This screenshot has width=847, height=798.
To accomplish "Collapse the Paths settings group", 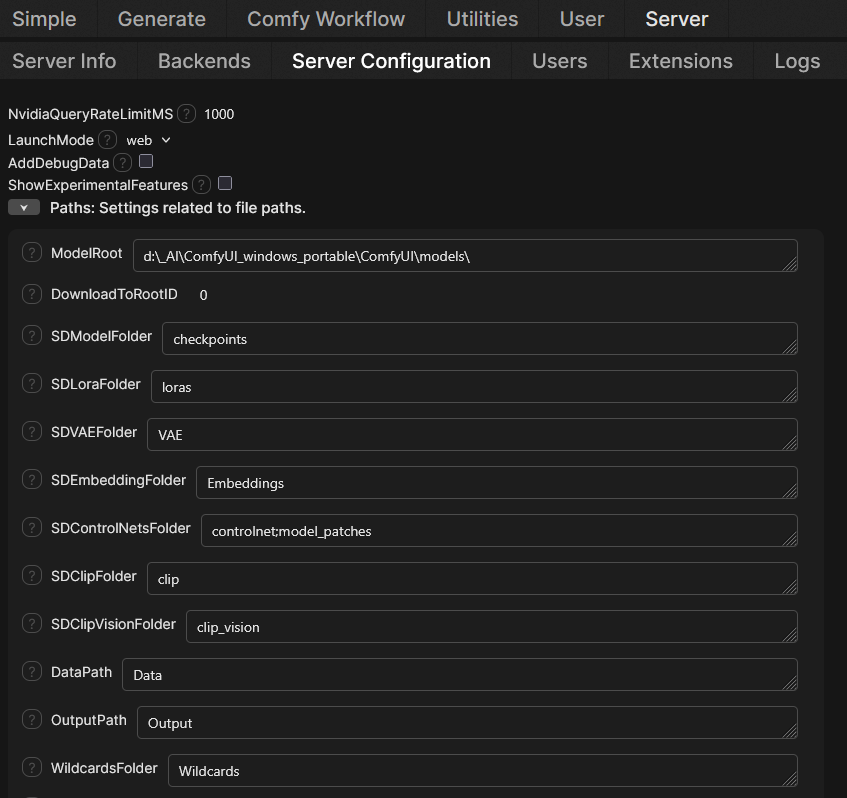I will coord(24,208).
